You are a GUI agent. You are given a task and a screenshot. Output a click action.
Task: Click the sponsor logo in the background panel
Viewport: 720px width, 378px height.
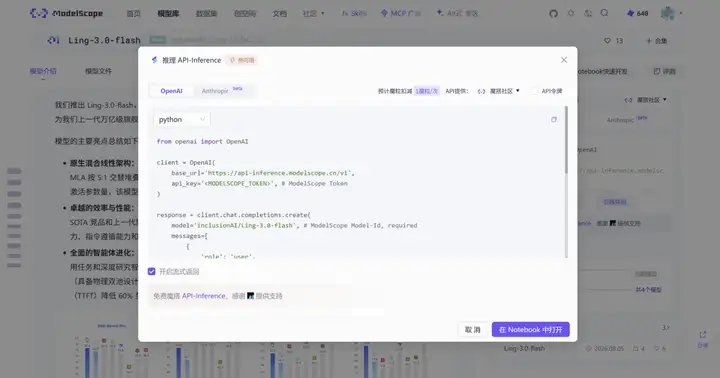pyautogui.click(x=613, y=223)
